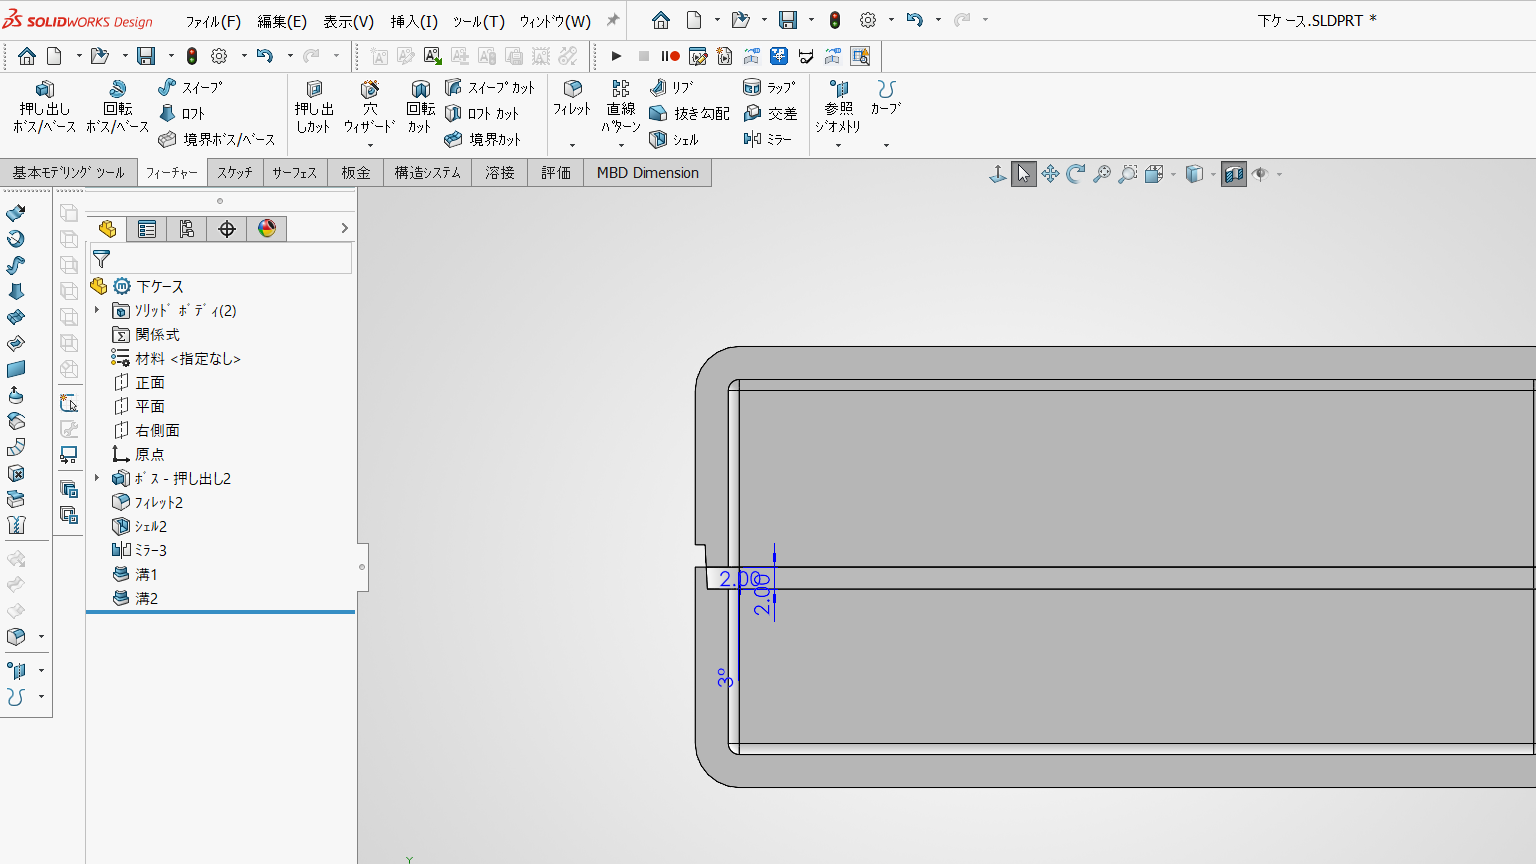The image size is (1536, 864).
Task: Click the ロフトカット lofted cut tool
Action: (x=482, y=113)
